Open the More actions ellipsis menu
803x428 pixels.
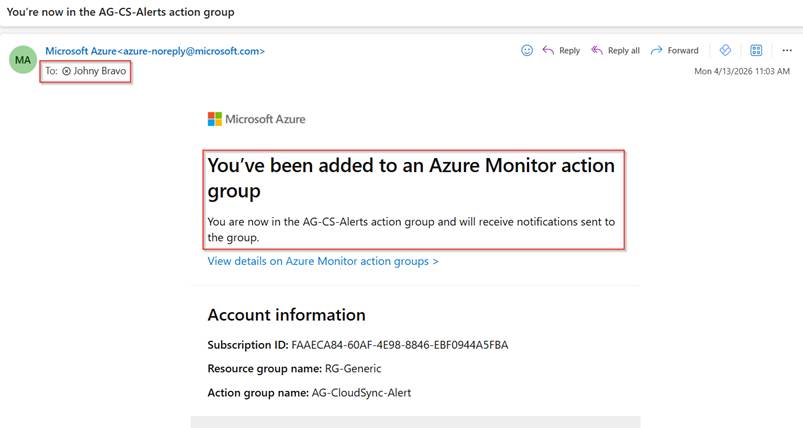tap(787, 50)
